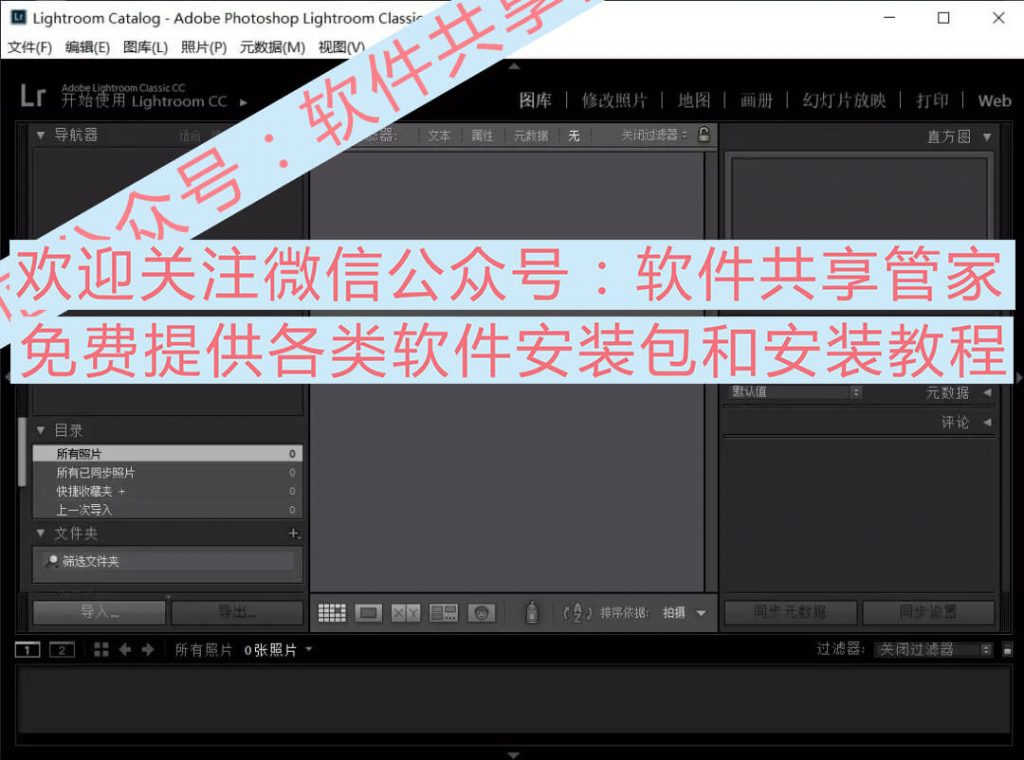1024x760 pixels.
Task: Switch to the 图库 module
Action: click(x=536, y=101)
